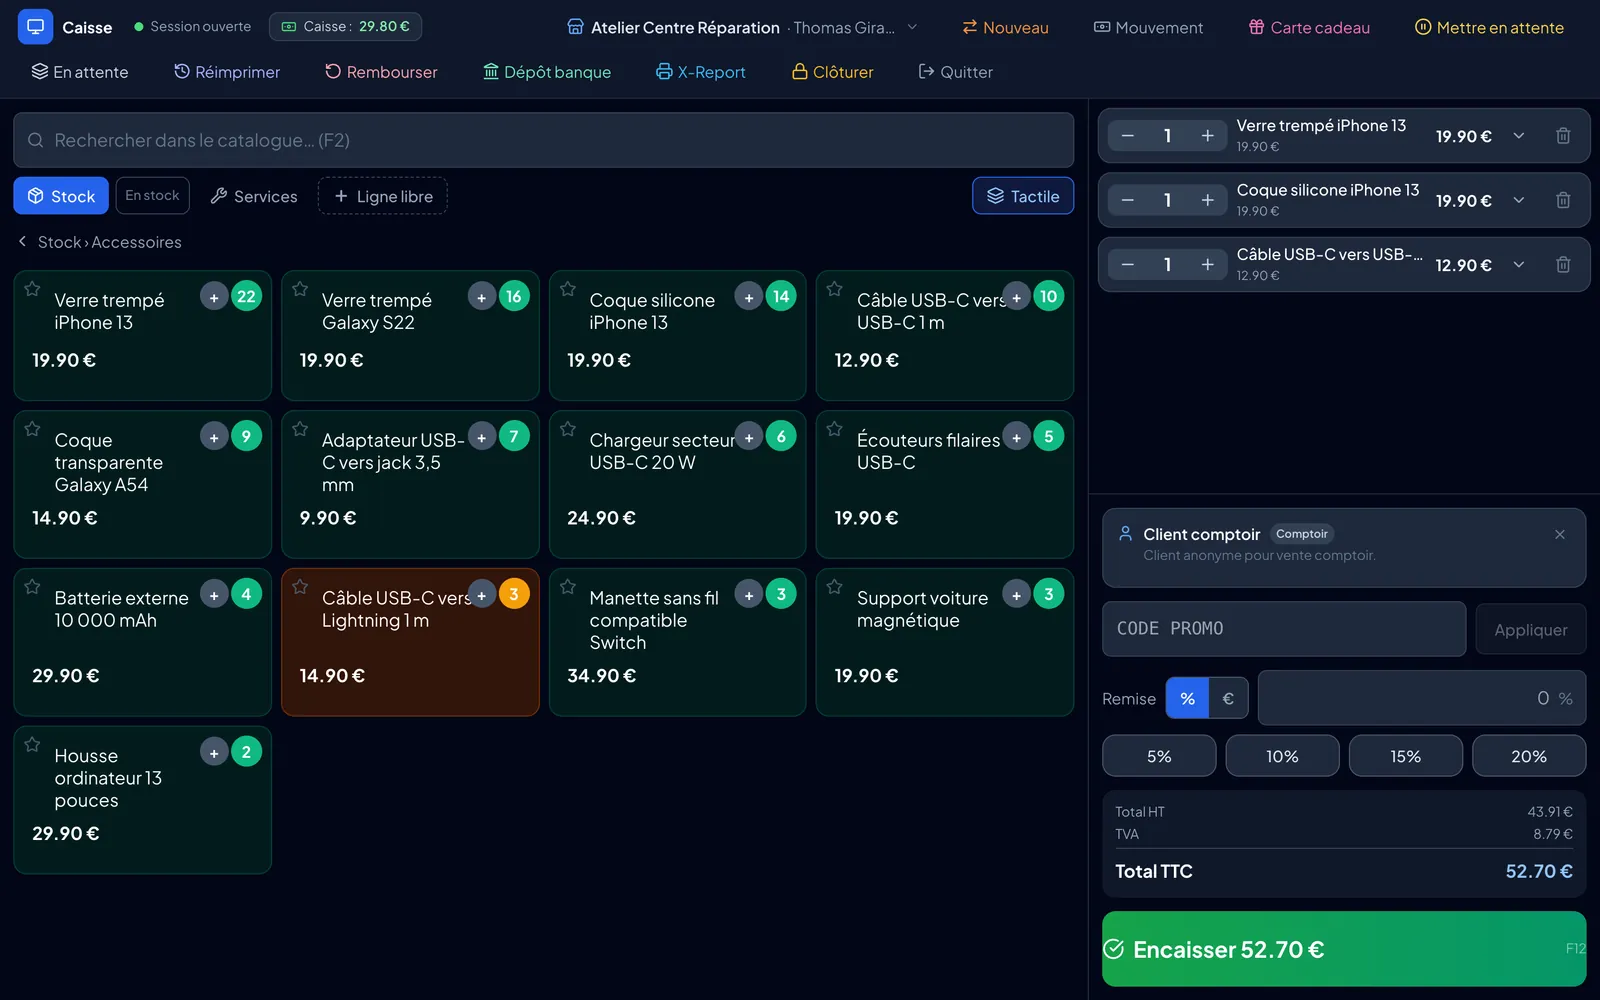Start a Nouveau sale
This screenshot has height=1000, width=1600.
point(1005,27)
